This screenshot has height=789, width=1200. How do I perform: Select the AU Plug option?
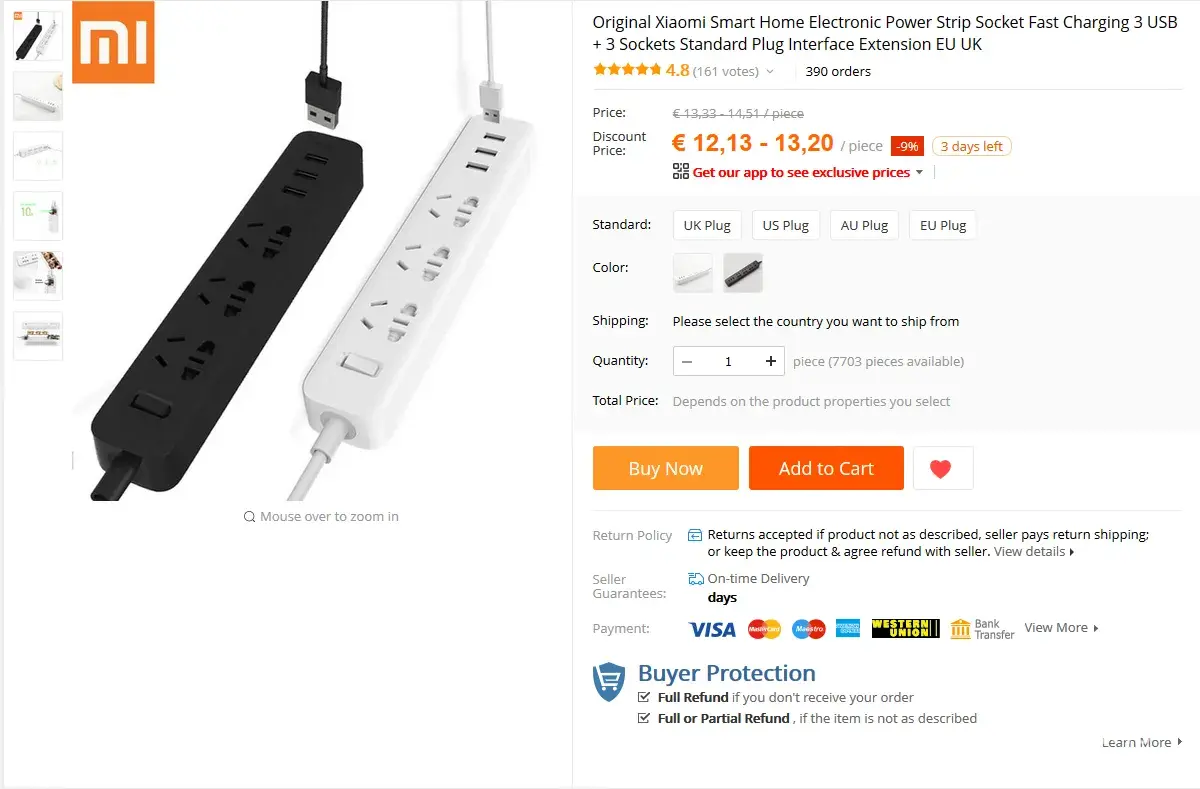(x=864, y=225)
